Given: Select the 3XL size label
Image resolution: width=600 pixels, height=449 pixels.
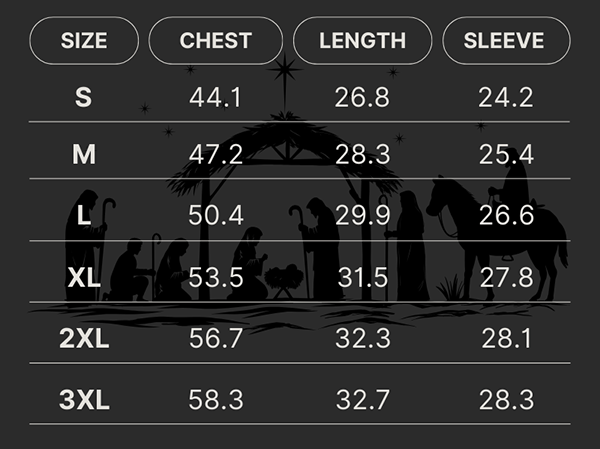Looking at the screenshot, I should (84, 401).
